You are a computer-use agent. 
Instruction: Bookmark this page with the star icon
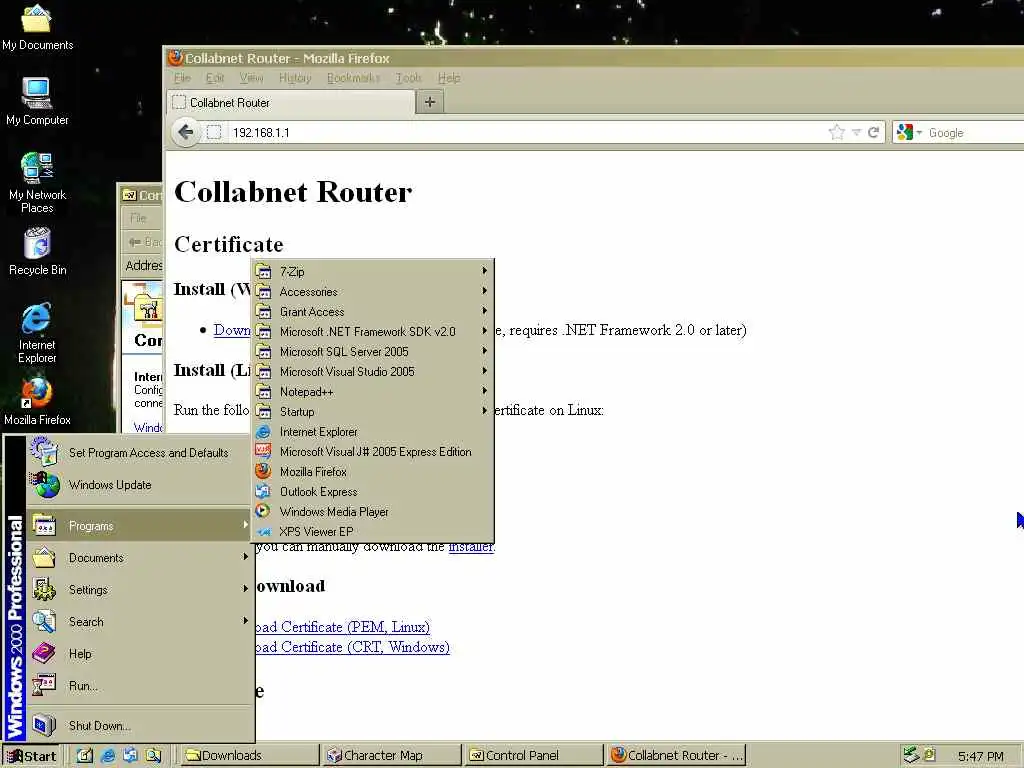click(x=837, y=133)
